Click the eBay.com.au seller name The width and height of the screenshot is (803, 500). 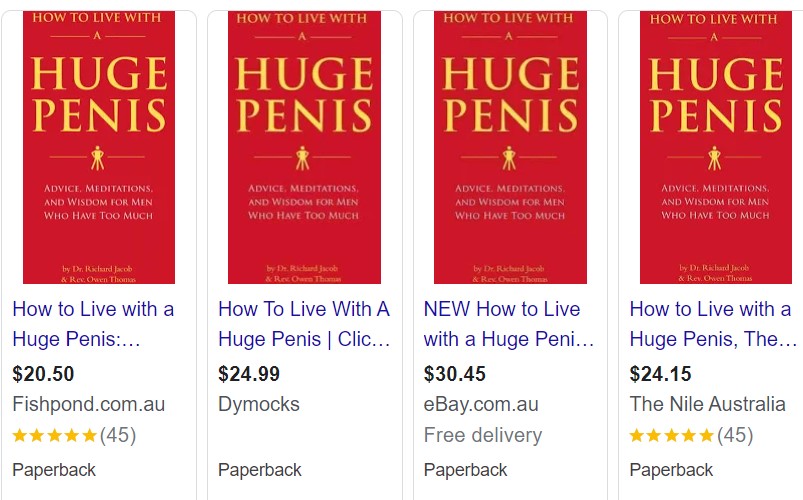[481, 404]
